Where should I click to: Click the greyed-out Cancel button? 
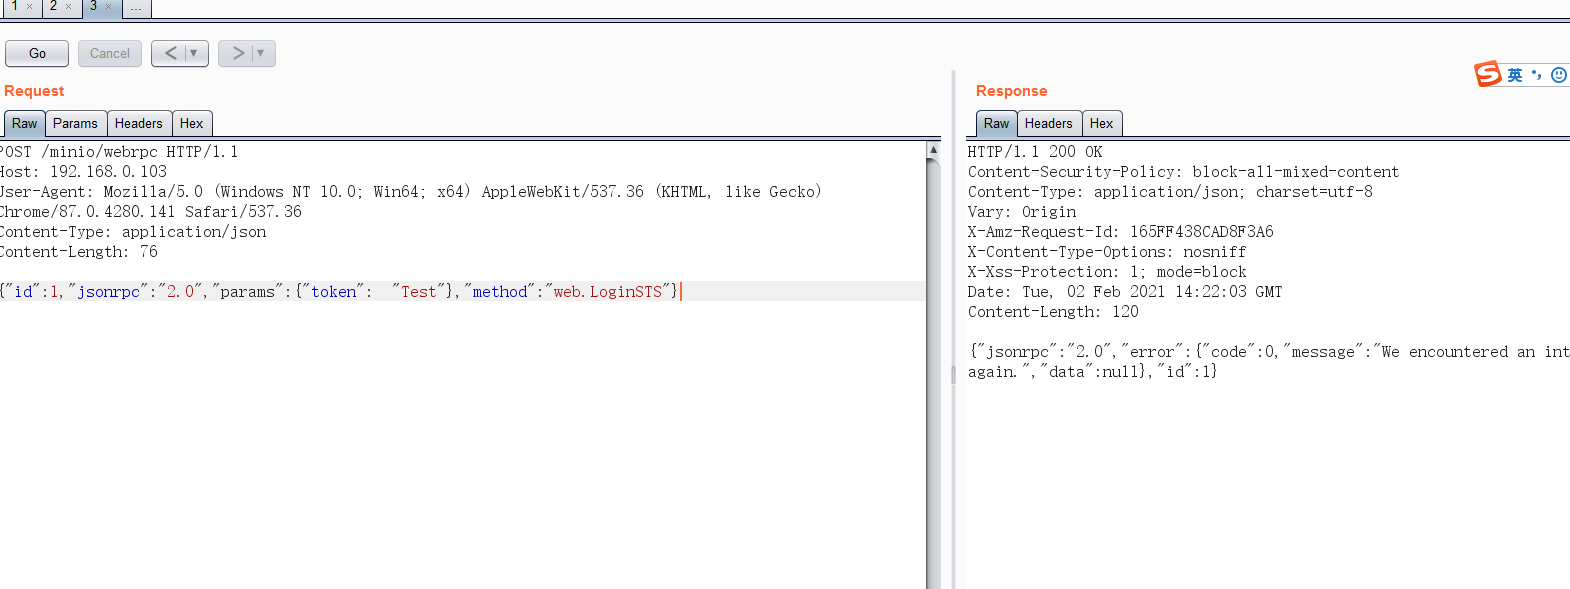[x=109, y=54]
